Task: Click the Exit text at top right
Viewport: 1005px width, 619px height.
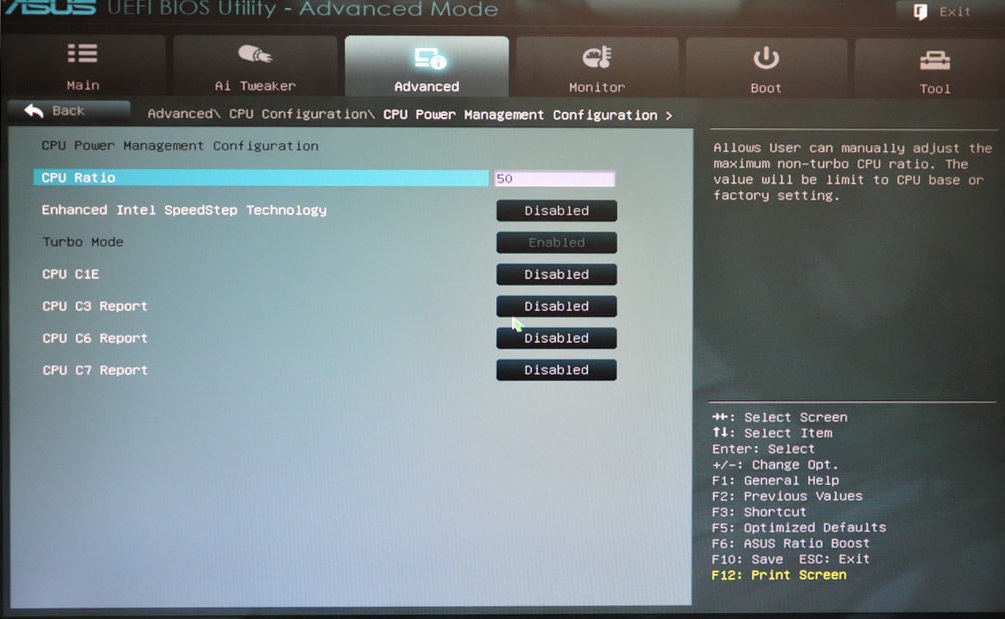Action: pyautogui.click(x=955, y=12)
